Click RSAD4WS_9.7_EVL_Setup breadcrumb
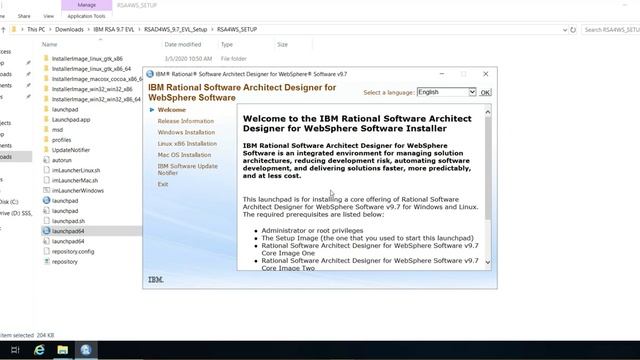 [176, 29]
